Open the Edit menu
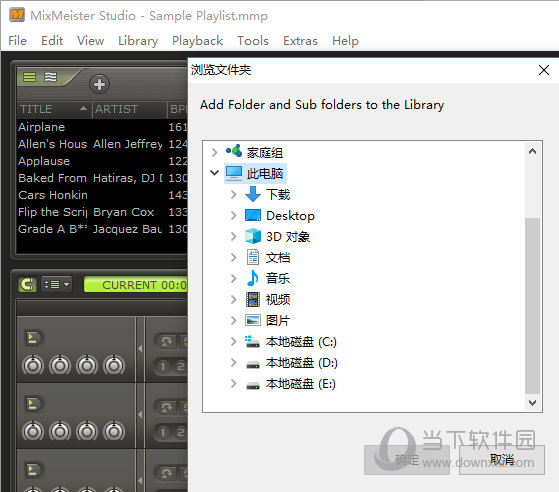559x492 pixels. click(x=52, y=41)
